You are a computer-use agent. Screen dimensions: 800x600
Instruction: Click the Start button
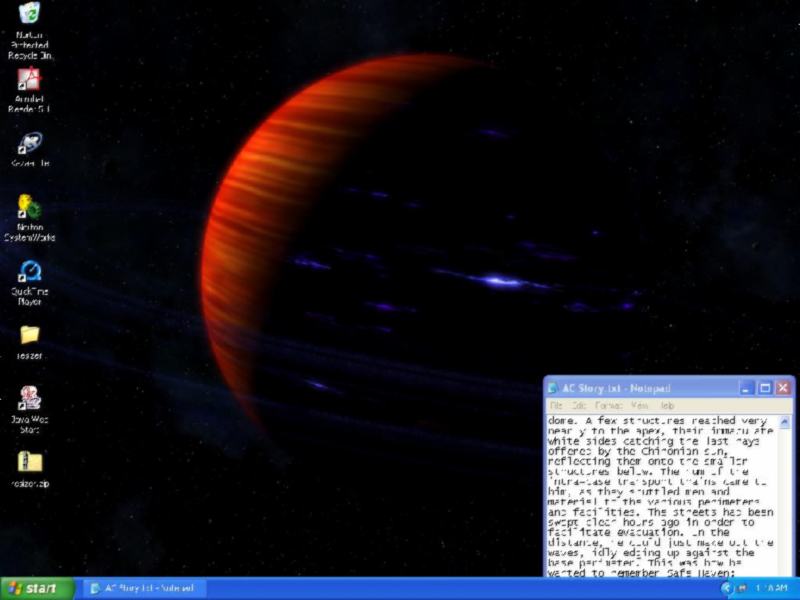(x=37, y=588)
